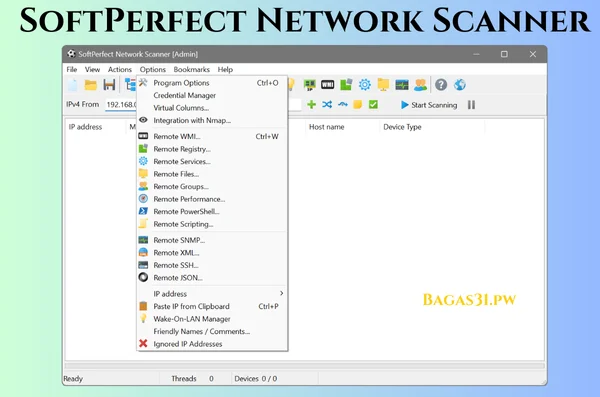
Task: Click the Remote Performance gauge icon
Action: (143, 199)
